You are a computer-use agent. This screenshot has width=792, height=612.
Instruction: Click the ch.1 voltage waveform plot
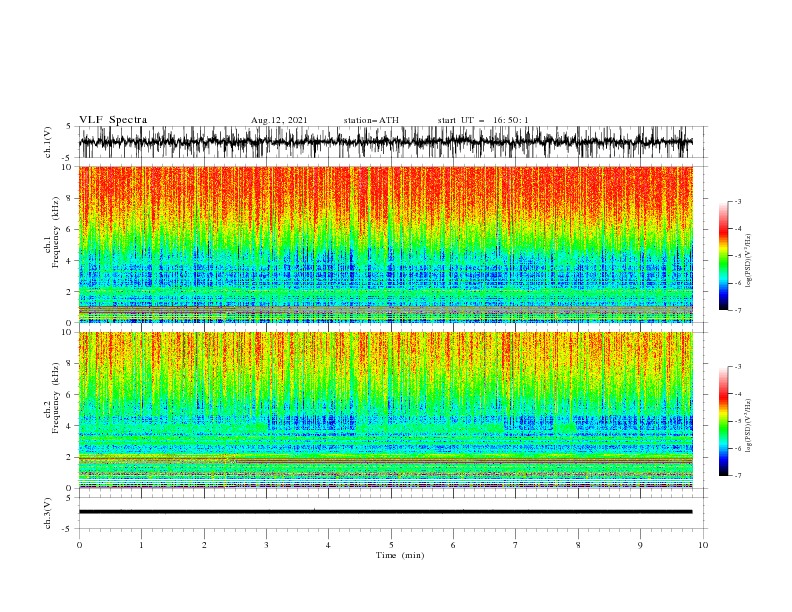pyautogui.click(x=385, y=142)
